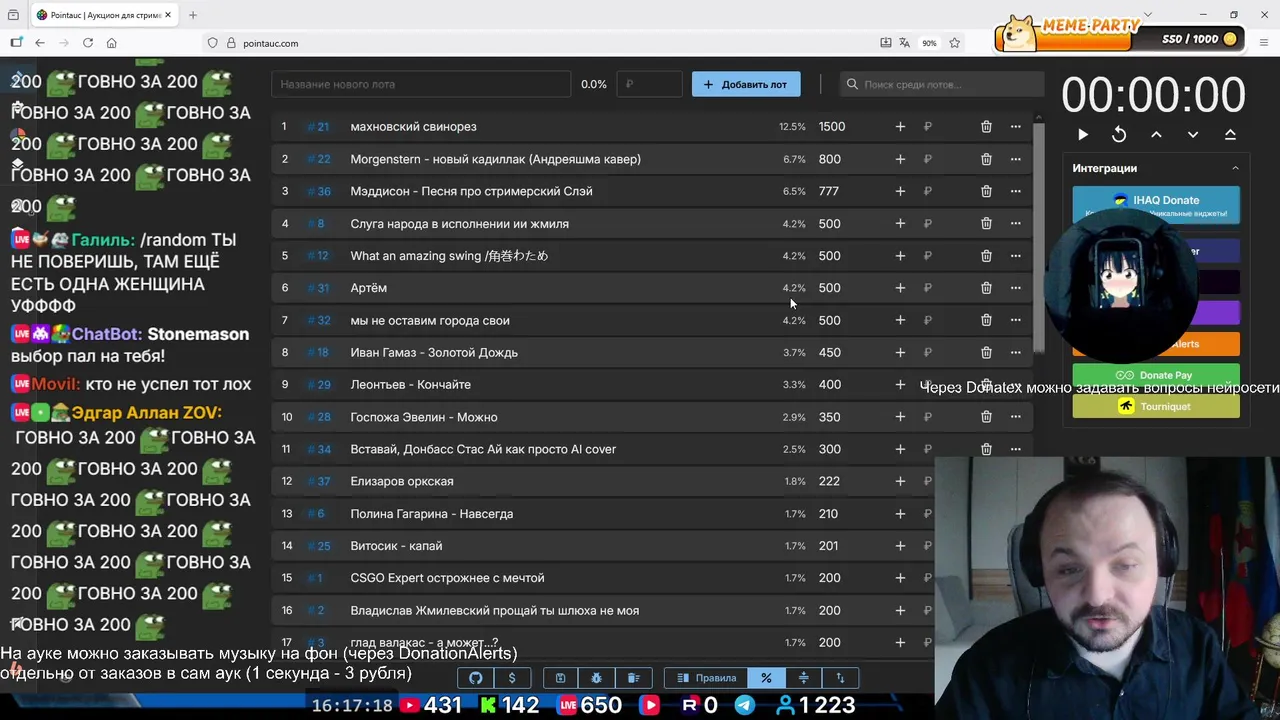The height and width of the screenshot is (720, 1280).
Task: Open the bug report icon
Action: 596,678
